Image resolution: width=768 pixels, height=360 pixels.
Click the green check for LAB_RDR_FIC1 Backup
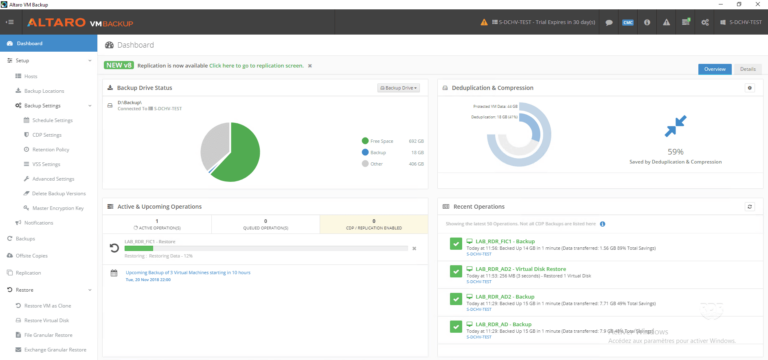pyautogui.click(x=456, y=244)
